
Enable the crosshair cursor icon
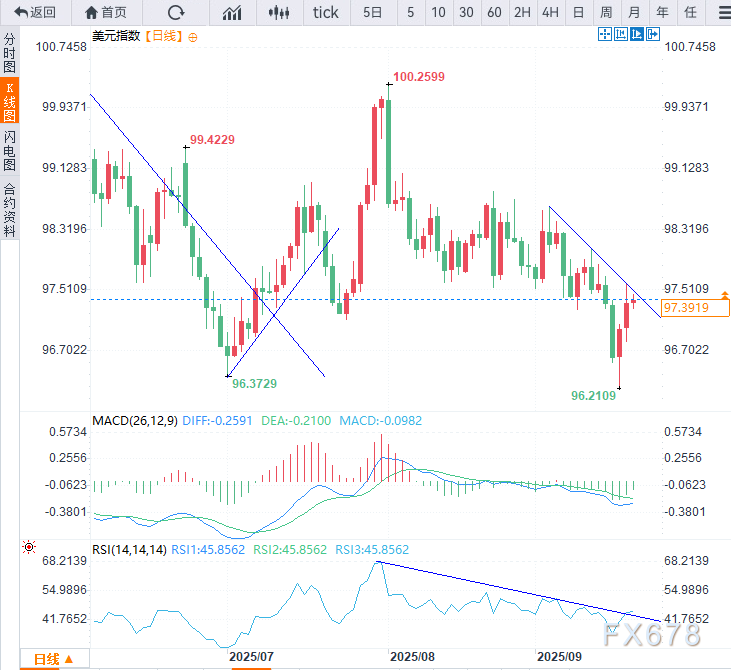[x=605, y=34]
